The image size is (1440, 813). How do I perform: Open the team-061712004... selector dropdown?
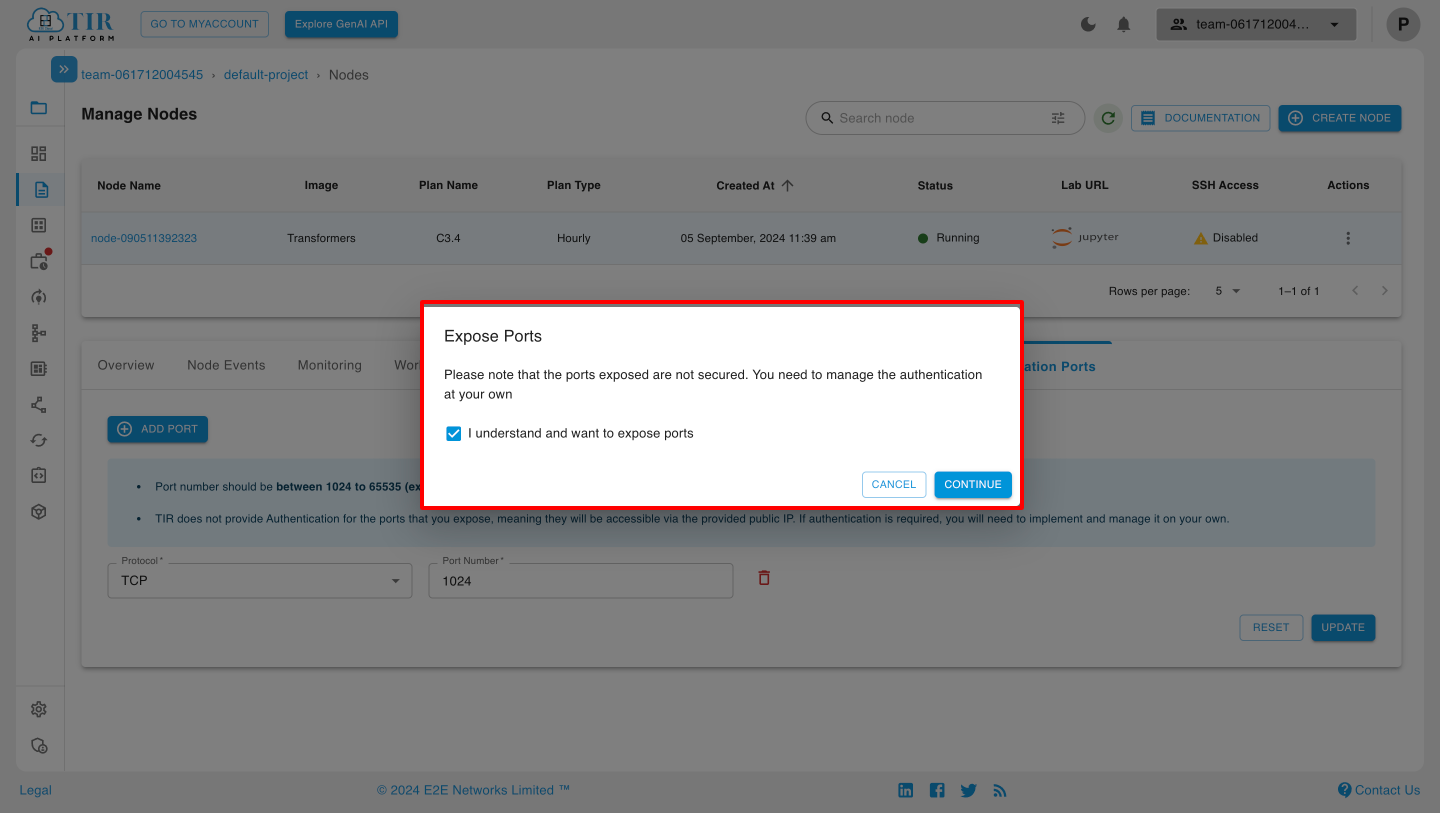coord(1256,24)
